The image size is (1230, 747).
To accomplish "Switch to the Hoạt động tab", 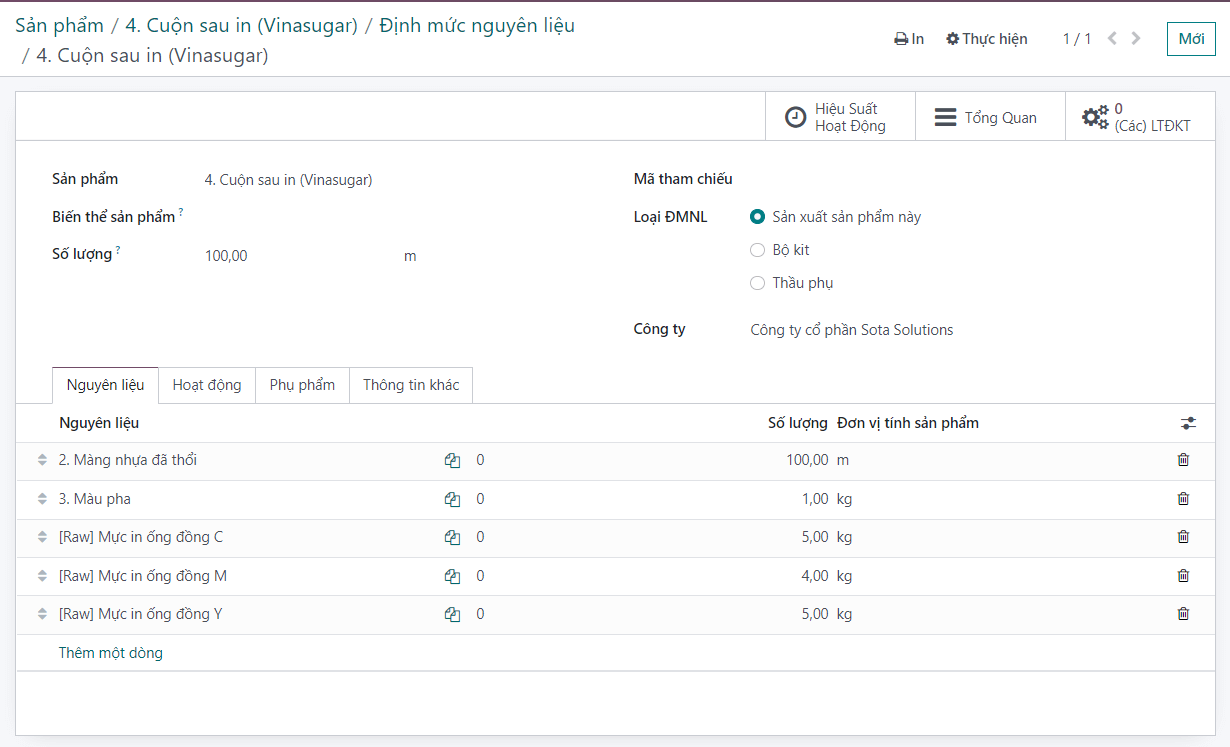I will pos(207,385).
